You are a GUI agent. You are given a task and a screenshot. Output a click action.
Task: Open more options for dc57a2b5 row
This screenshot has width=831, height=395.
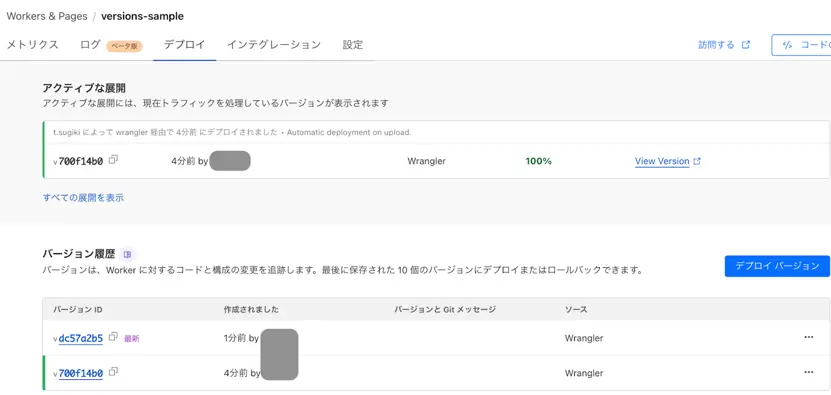pos(808,337)
